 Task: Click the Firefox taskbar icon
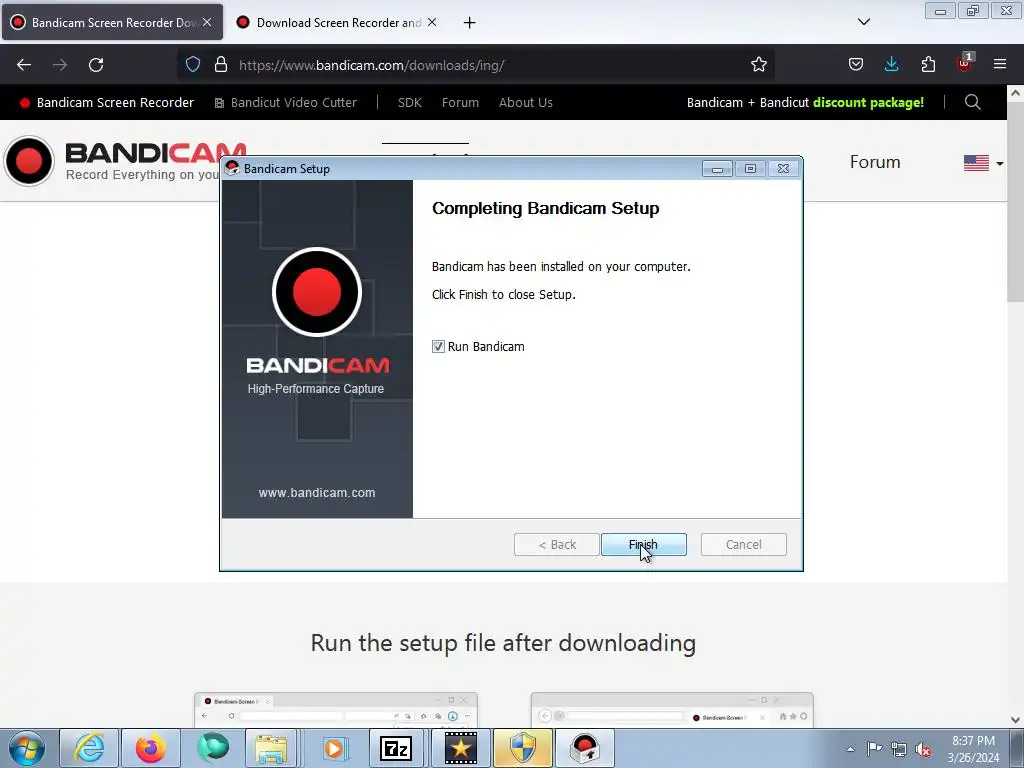coord(151,748)
